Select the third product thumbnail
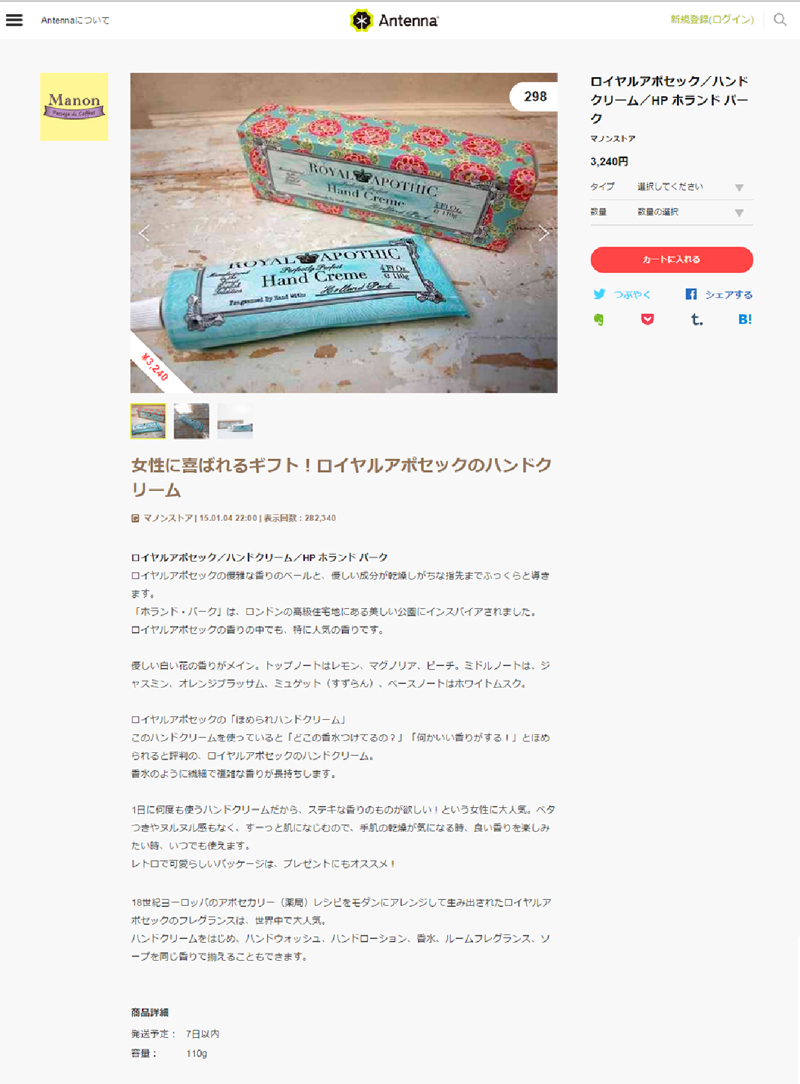The height and width of the screenshot is (1084, 800). (x=235, y=421)
